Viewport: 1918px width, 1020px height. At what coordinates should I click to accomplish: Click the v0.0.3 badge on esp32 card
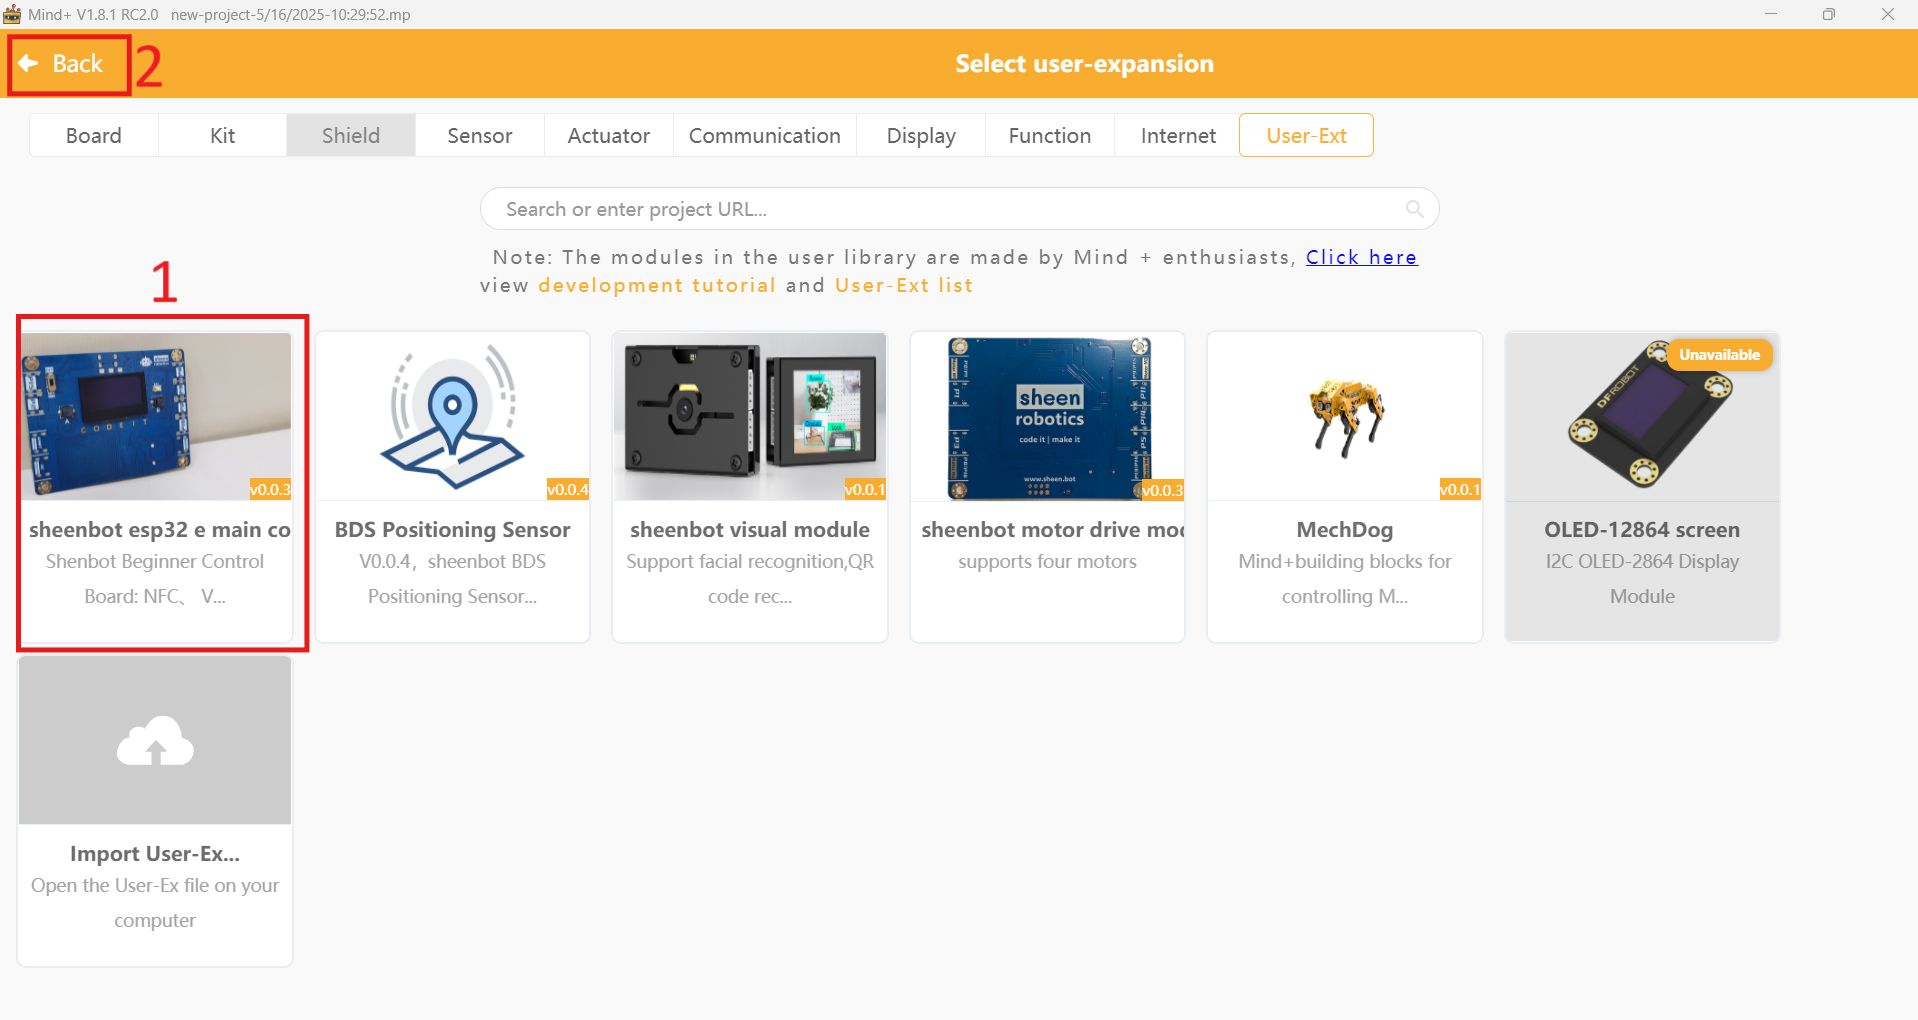pos(270,489)
